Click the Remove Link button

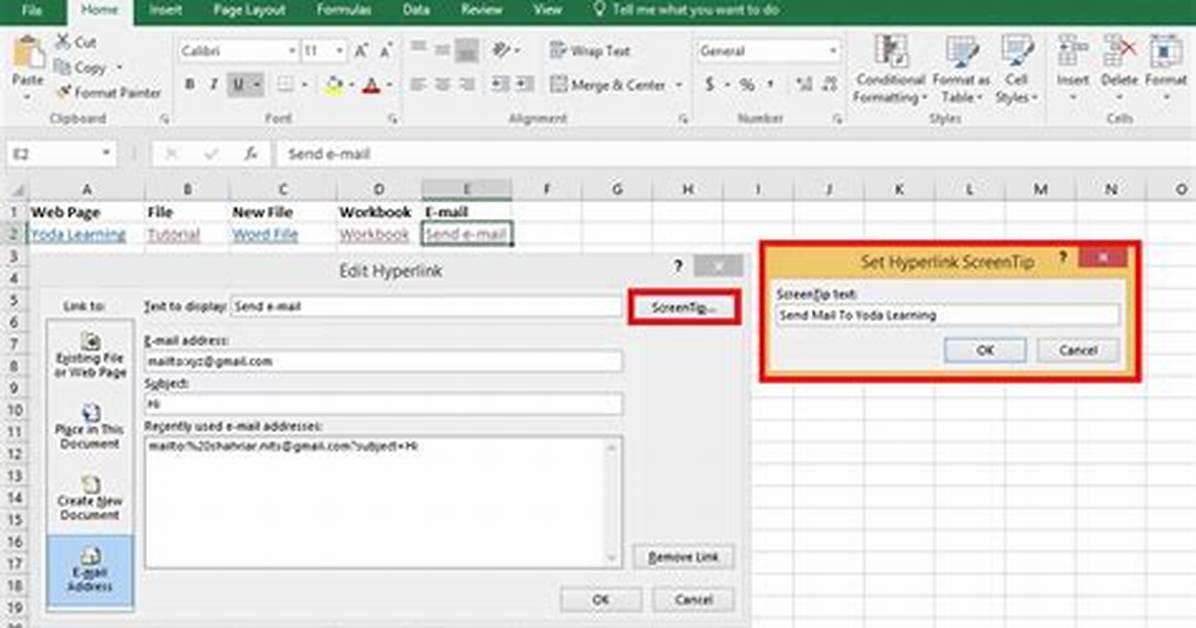coord(683,557)
